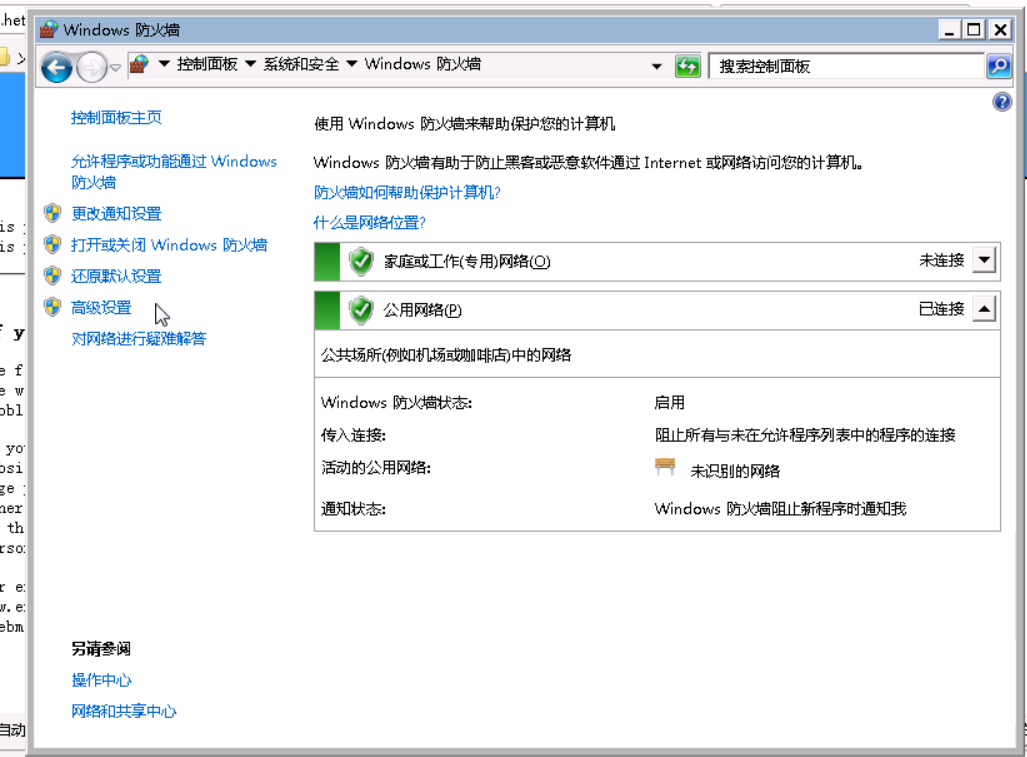This screenshot has height=757, width=1027.
Task: Open 打开或关闭 Windows 防火墙 link
Action: point(169,245)
